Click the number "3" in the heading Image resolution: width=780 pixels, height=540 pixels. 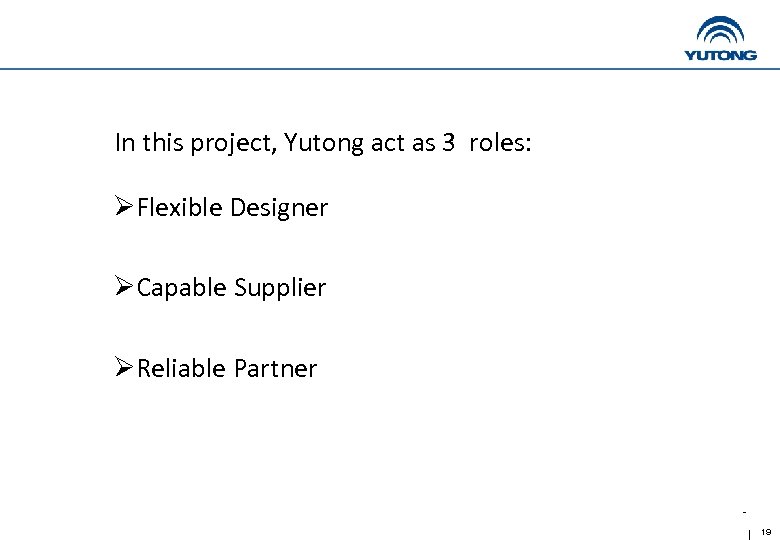click(x=448, y=143)
